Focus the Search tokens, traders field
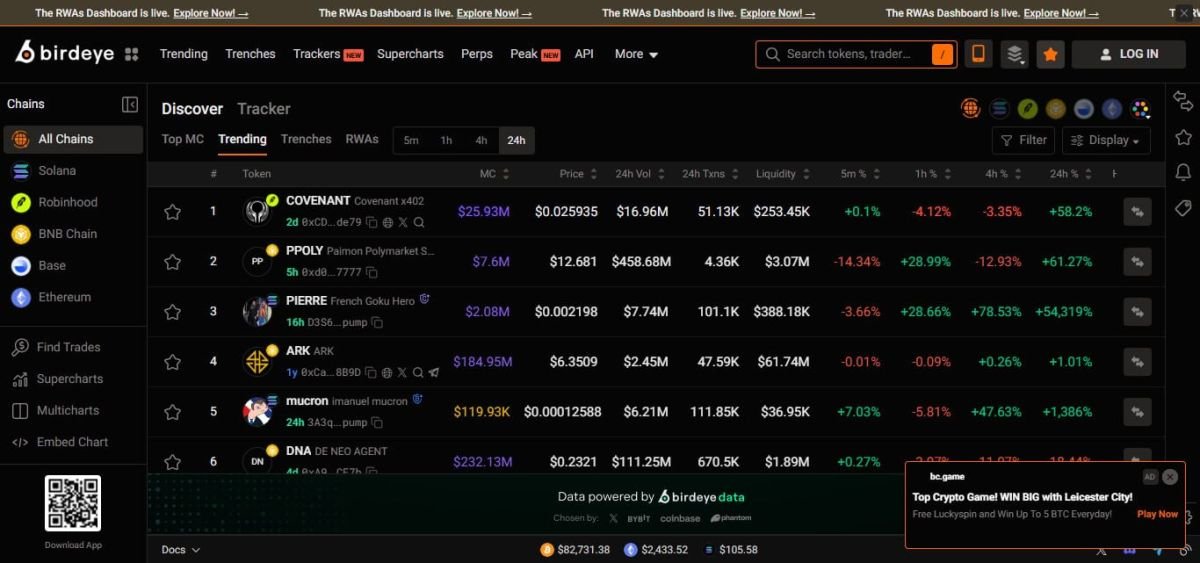The height and width of the screenshot is (563, 1200). point(856,54)
